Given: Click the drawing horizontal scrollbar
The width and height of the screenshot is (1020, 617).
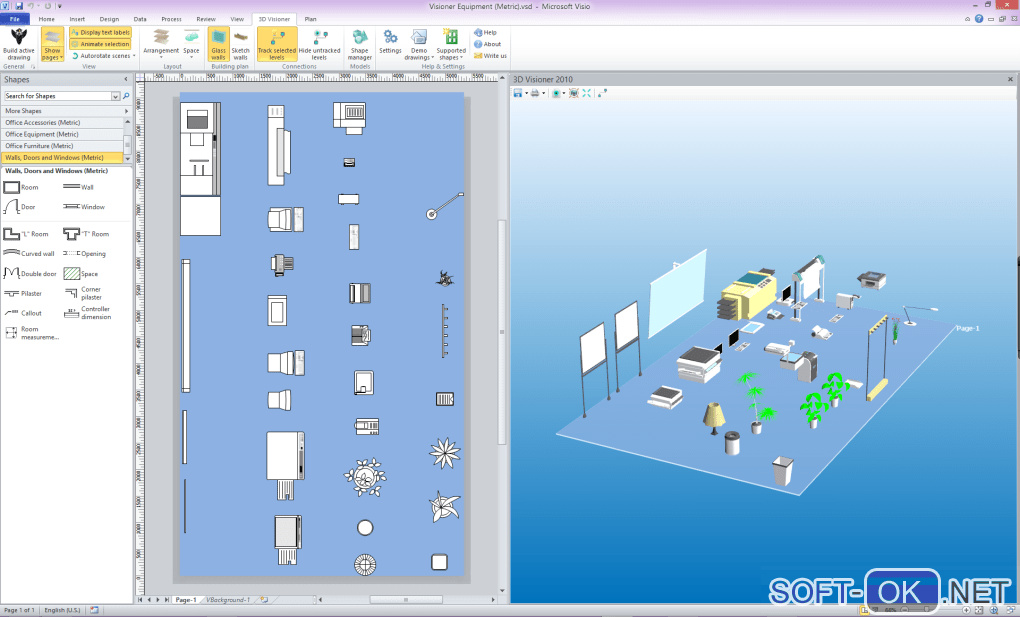Looking at the screenshot, I should click(406, 599).
